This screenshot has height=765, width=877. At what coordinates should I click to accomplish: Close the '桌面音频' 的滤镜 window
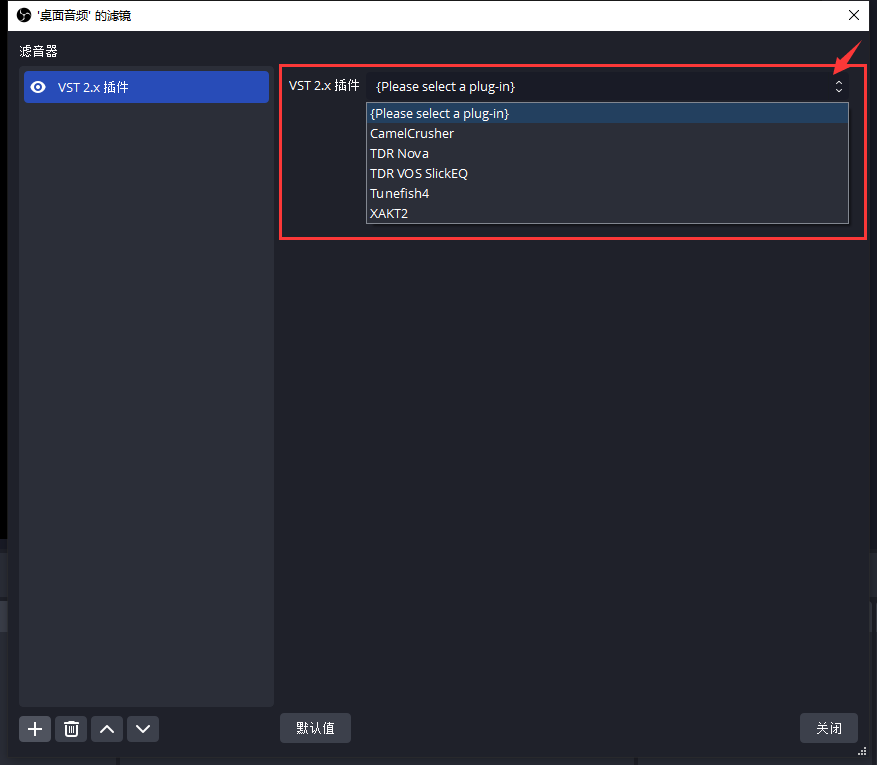(854, 15)
